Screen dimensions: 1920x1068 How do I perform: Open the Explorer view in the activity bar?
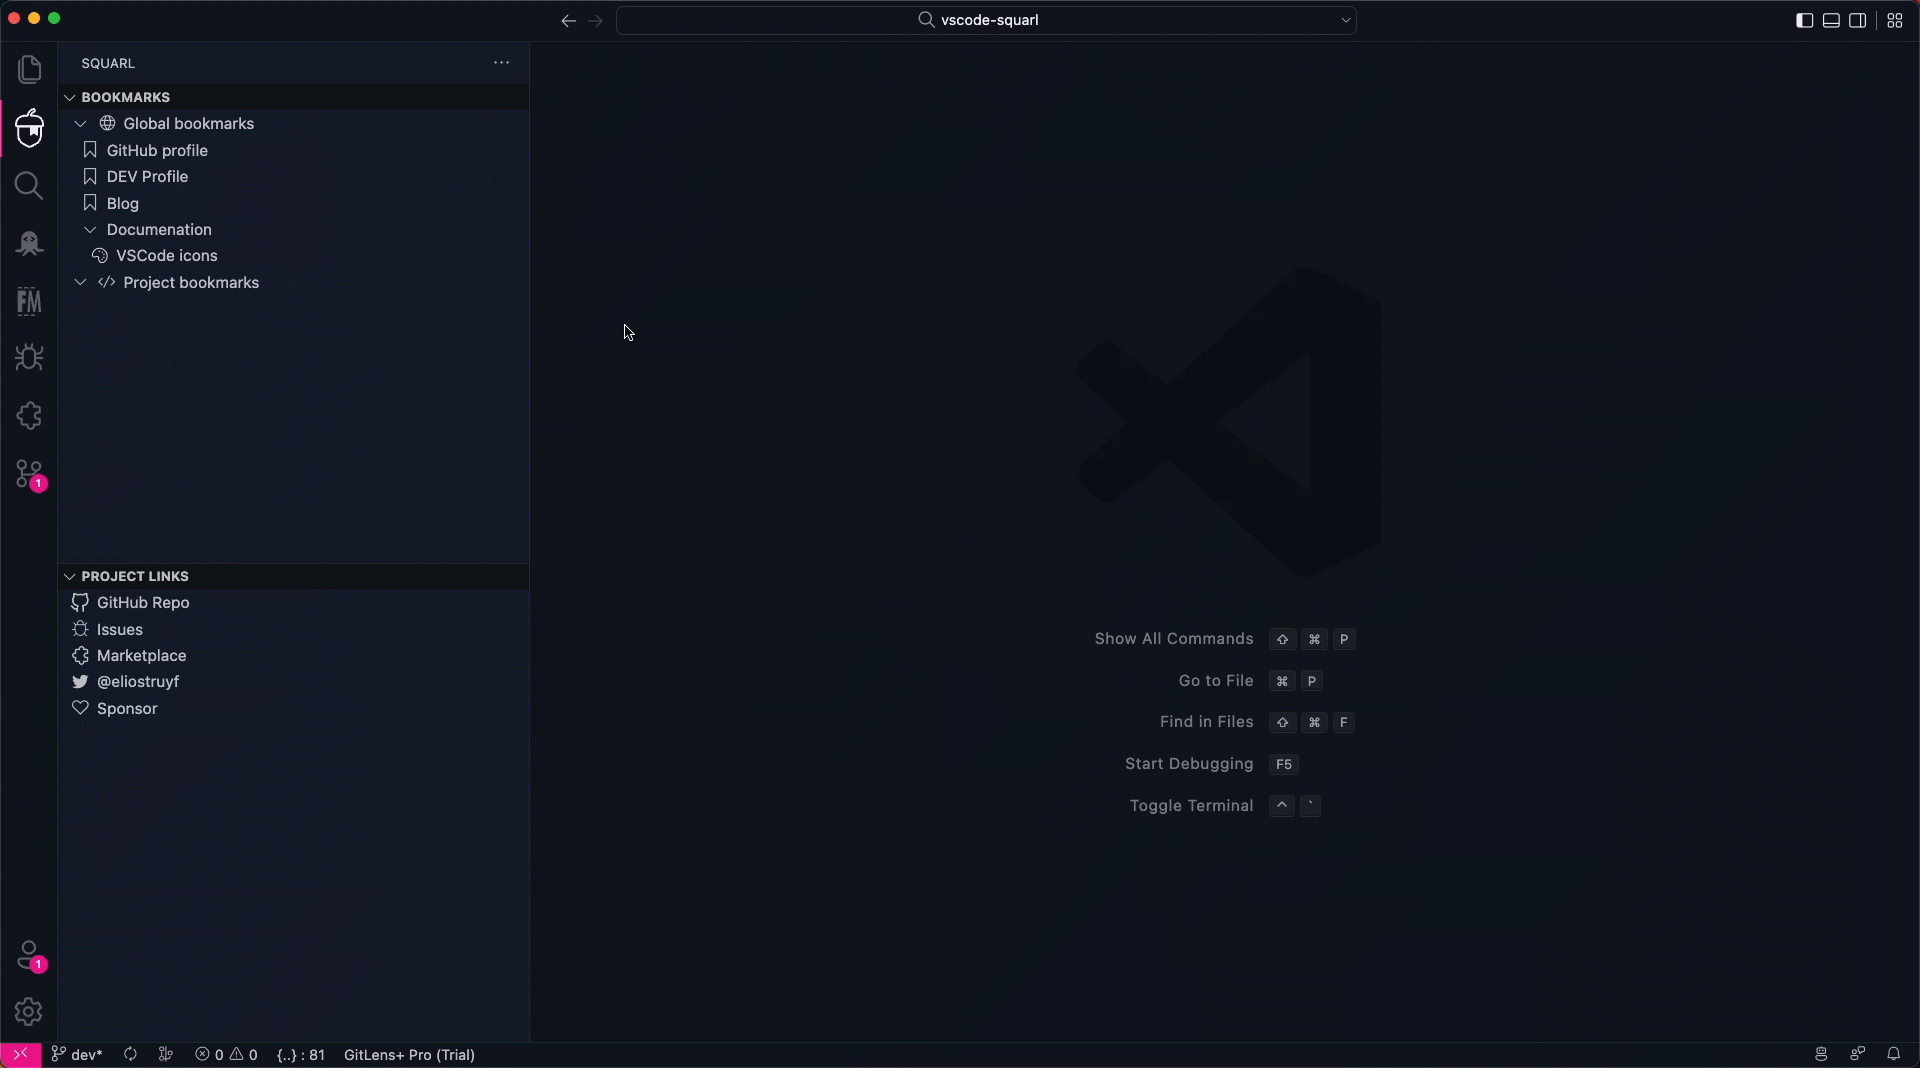[x=29, y=68]
